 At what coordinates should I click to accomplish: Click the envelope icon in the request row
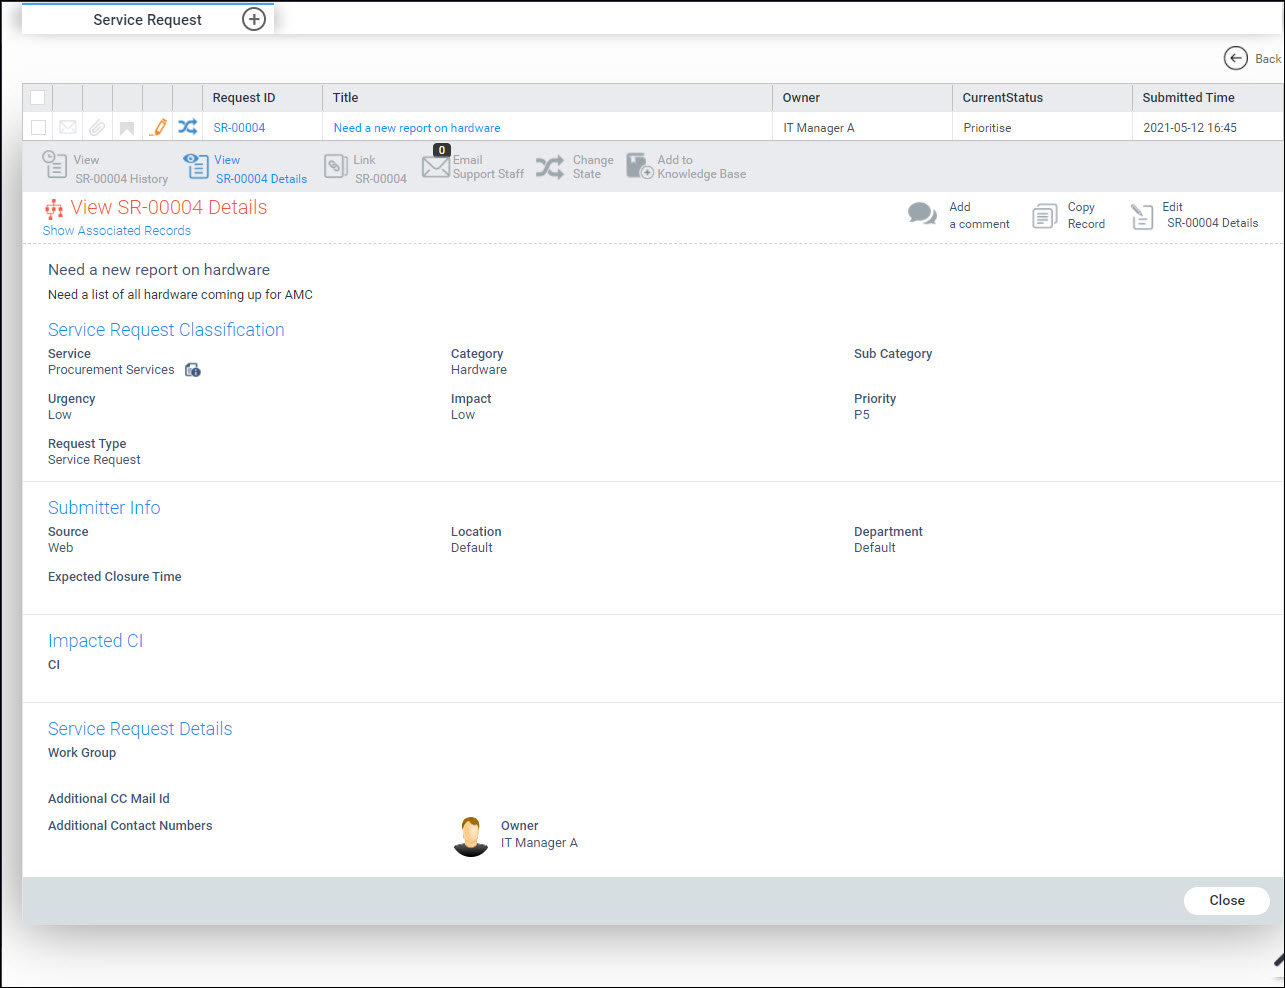(x=68, y=127)
